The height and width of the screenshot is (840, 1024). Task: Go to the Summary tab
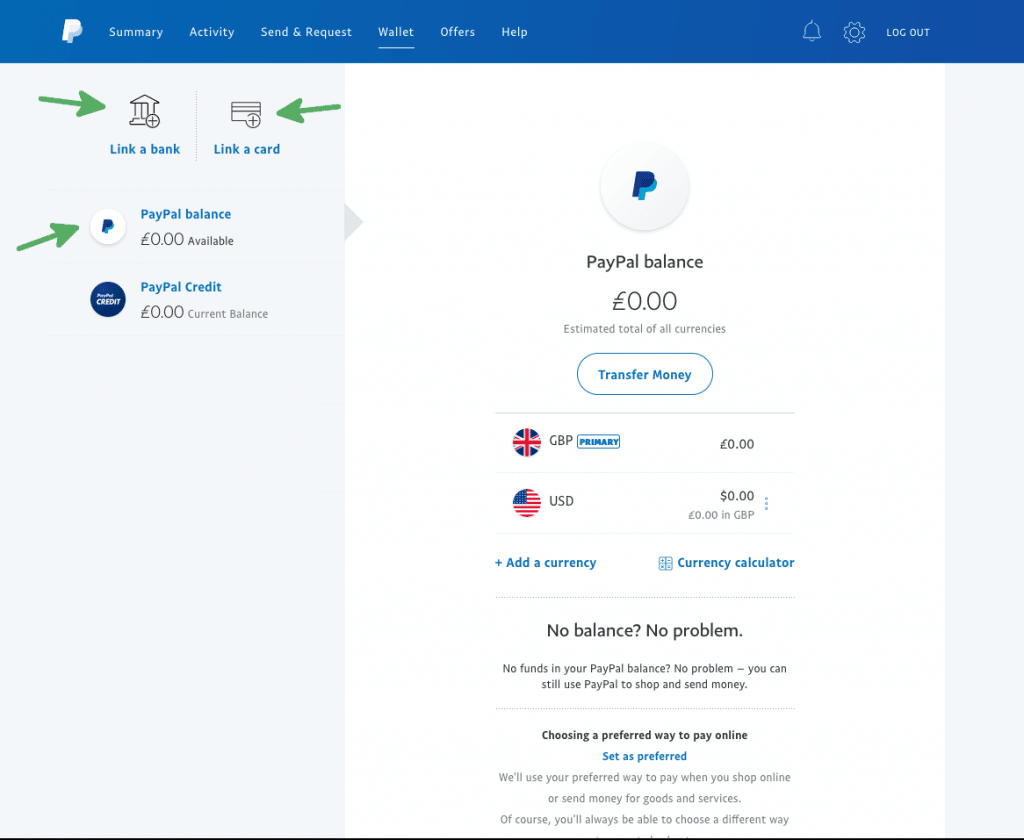pyautogui.click(x=136, y=32)
